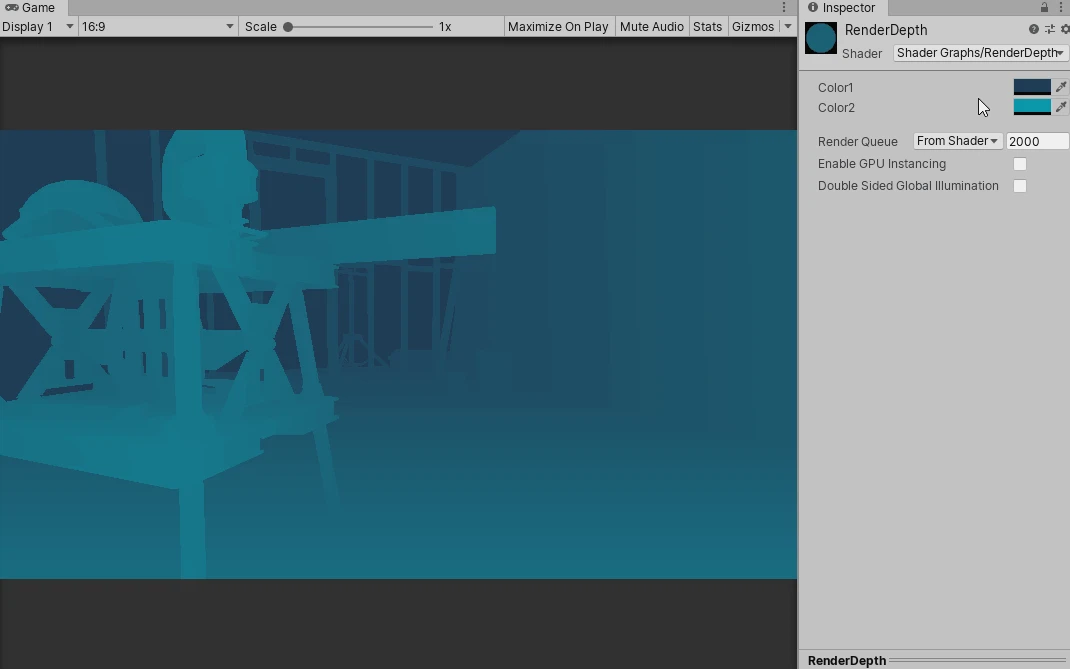This screenshot has height=669, width=1070.
Task: Click the Inspector lock icon
Action: pos(1044,8)
